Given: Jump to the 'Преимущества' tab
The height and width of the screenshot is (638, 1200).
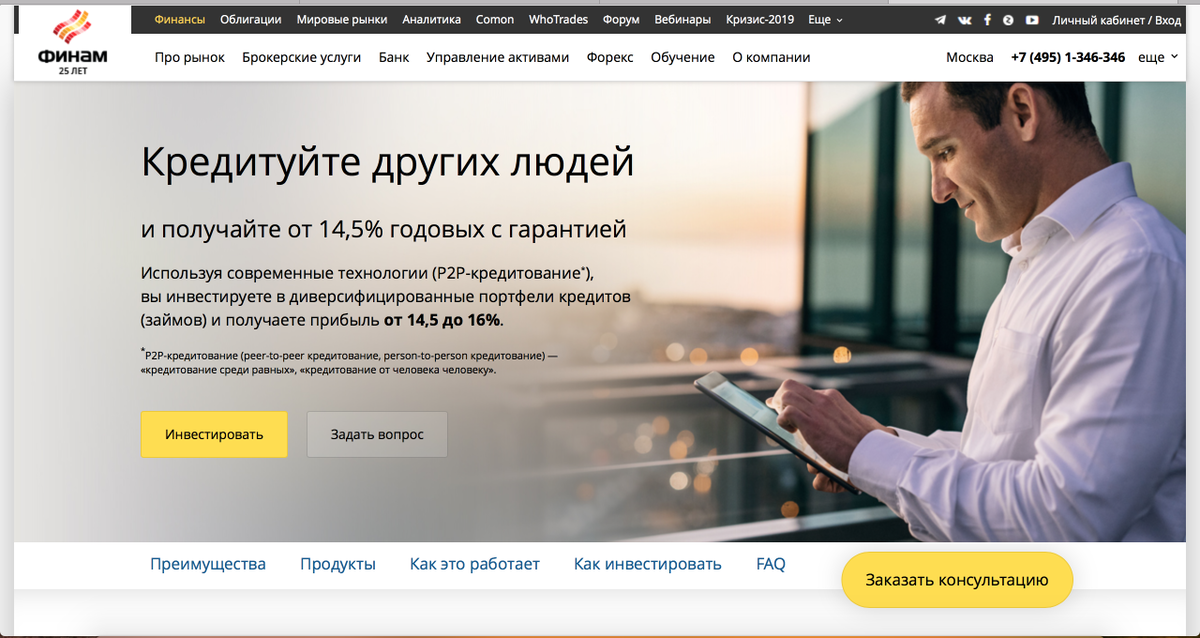Looking at the screenshot, I should pos(208,564).
